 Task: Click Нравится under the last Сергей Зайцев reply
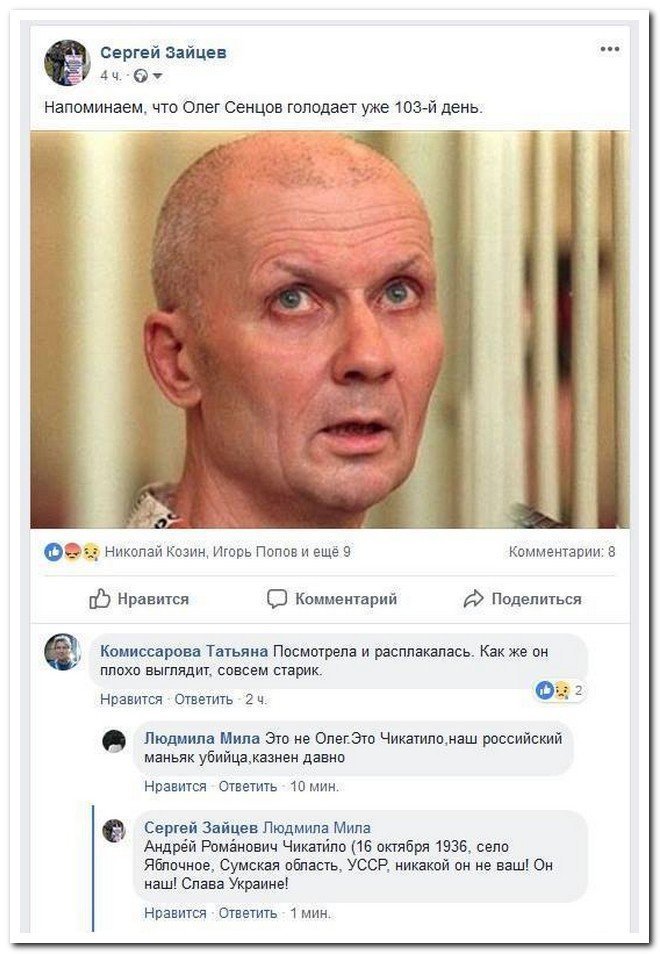click(x=175, y=913)
